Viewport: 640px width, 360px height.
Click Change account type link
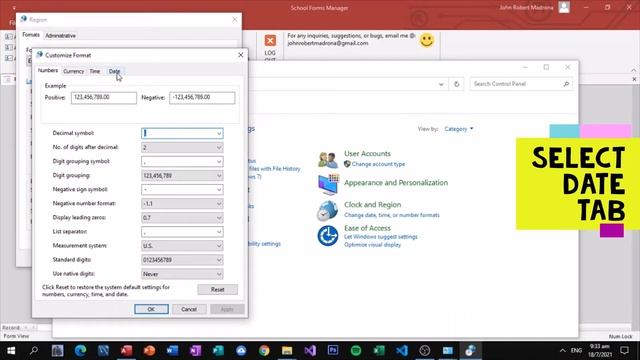coord(378,164)
